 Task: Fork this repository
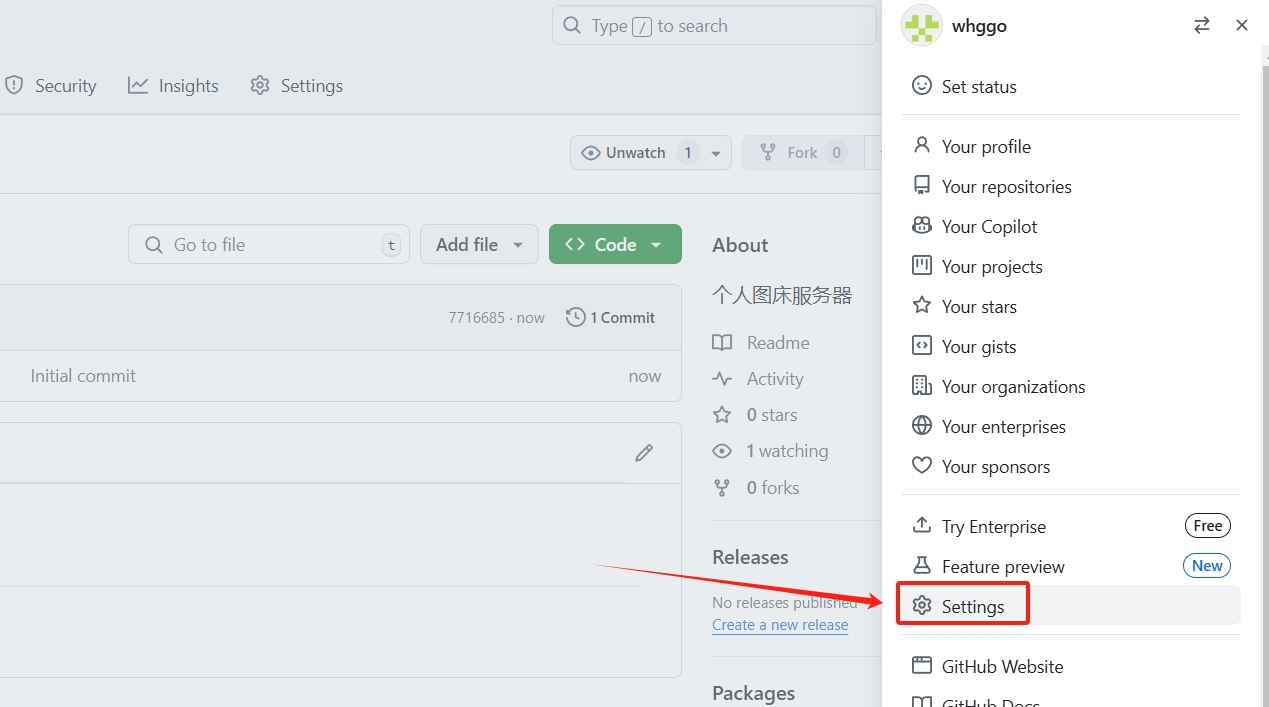pyautogui.click(x=802, y=153)
